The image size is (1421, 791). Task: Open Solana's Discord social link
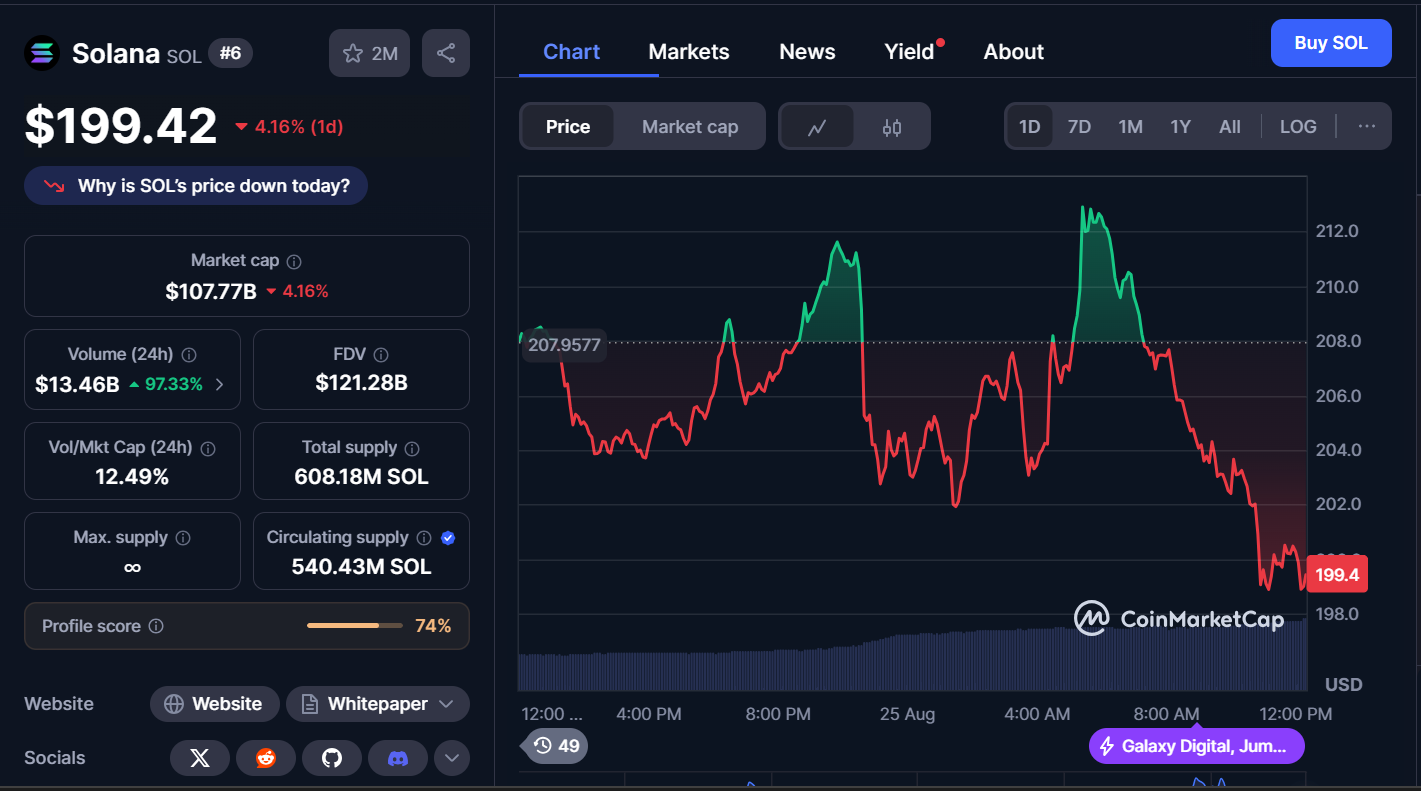coord(398,758)
